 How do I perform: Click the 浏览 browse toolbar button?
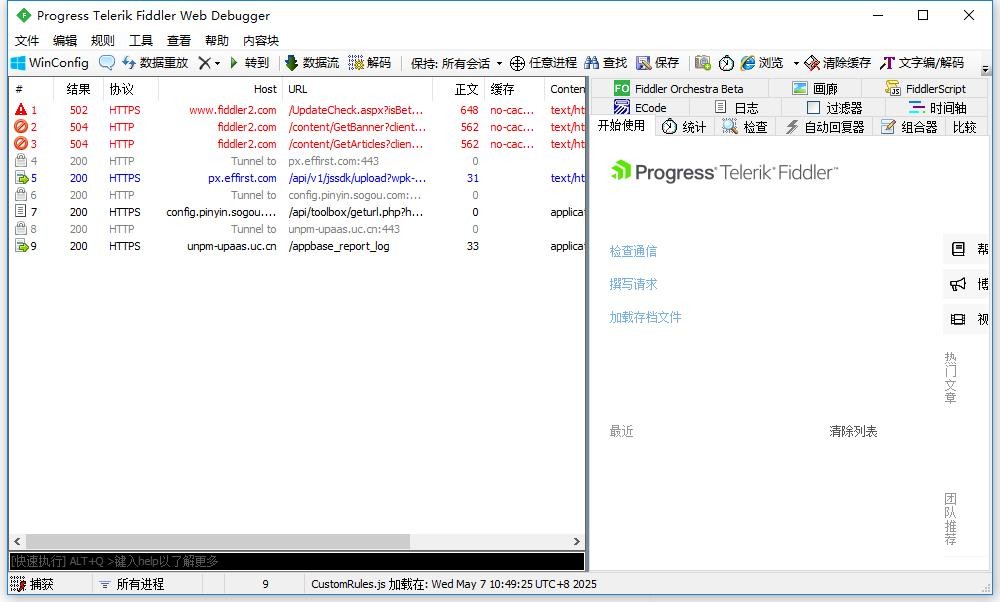pos(761,62)
